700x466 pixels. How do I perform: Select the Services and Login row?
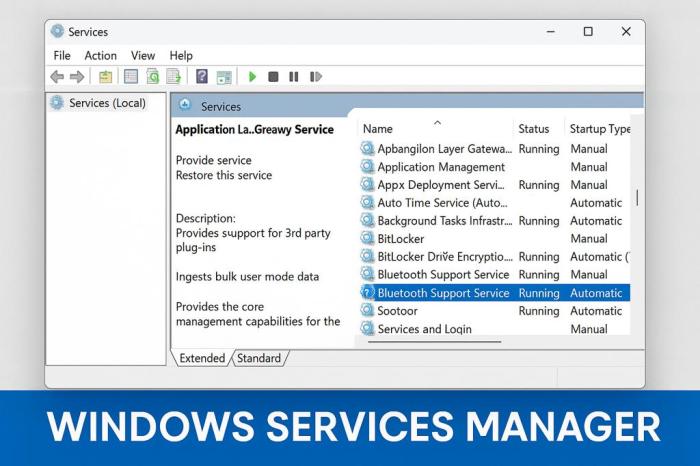click(495, 329)
